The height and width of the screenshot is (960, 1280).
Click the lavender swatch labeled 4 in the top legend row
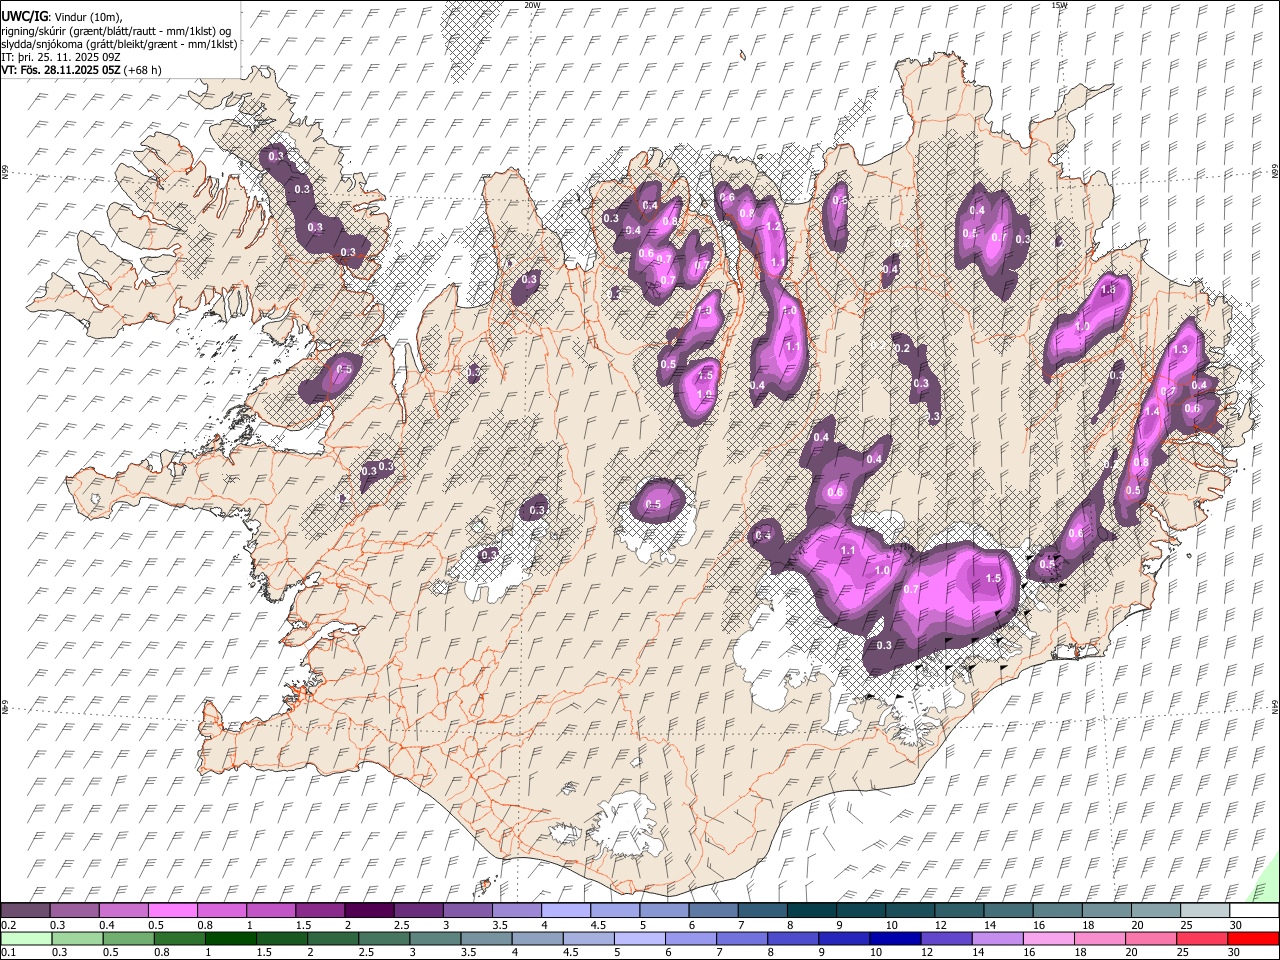(x=565, y=911)
